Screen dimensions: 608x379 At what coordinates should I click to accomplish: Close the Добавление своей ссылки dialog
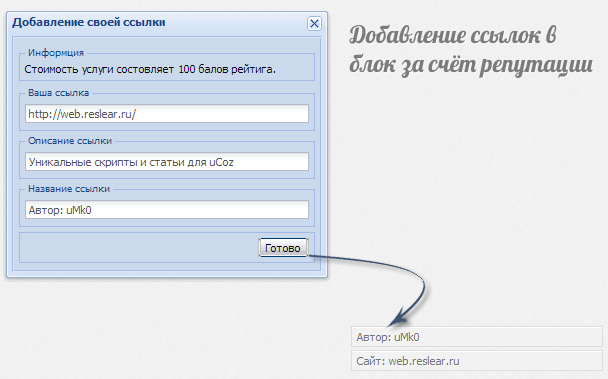point(314,24)
